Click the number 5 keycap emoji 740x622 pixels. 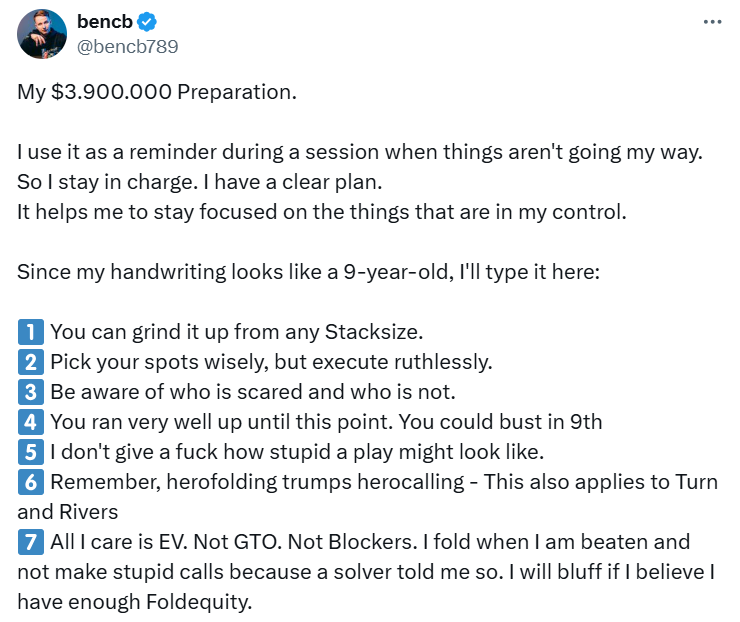pyautogui.click(x=29, y=452)
